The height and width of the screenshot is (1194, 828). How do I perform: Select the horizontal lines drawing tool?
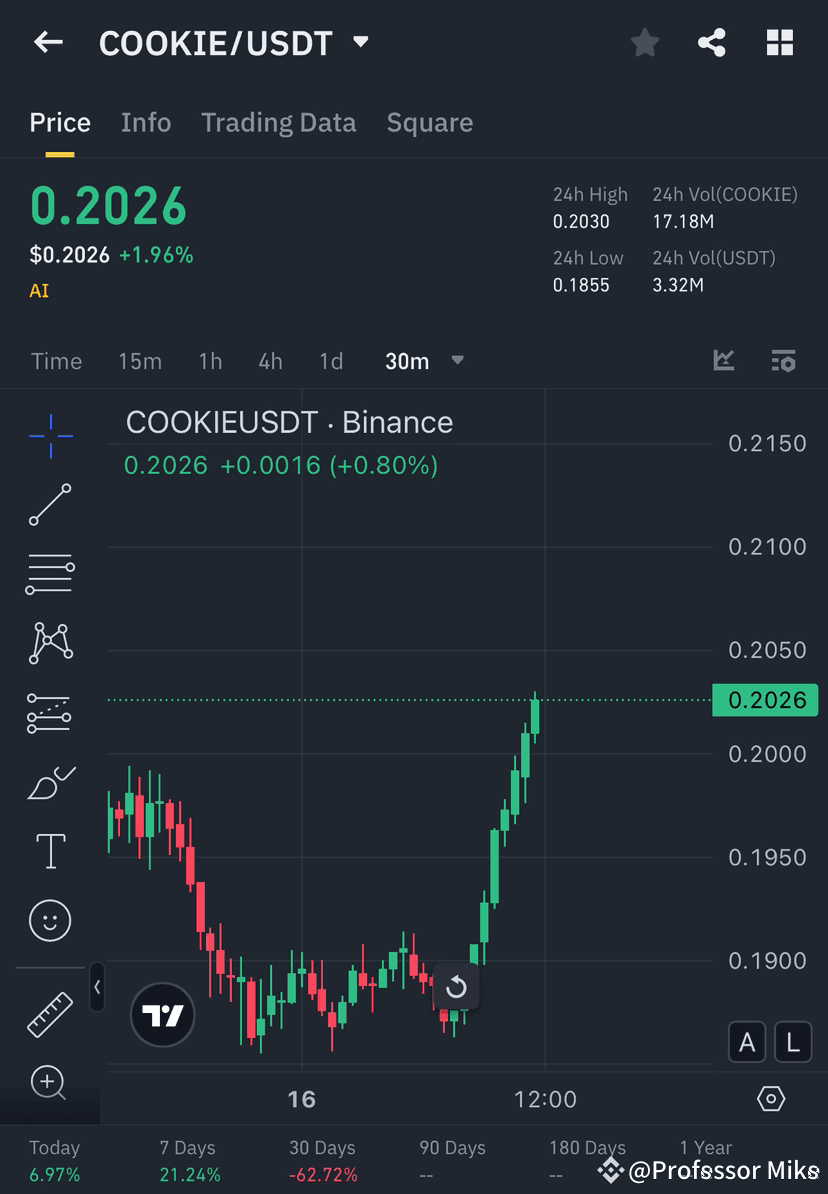click(50, 574)
